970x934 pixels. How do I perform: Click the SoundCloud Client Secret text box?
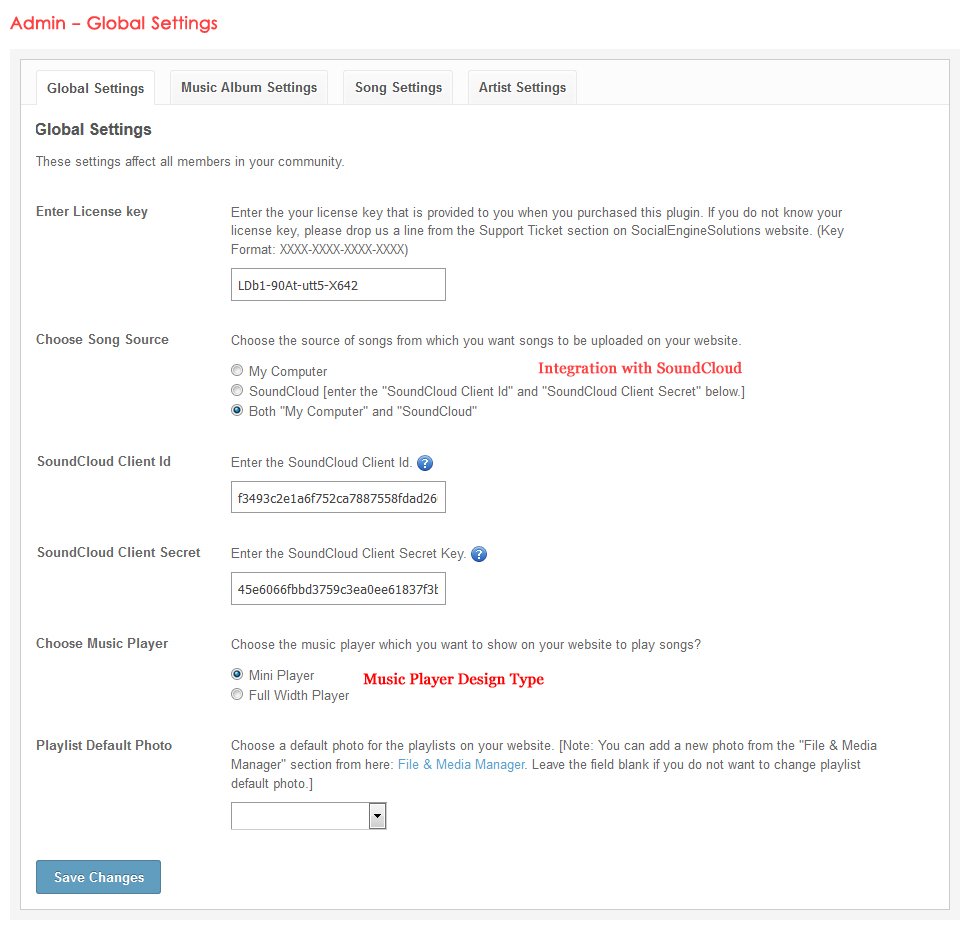338,589
